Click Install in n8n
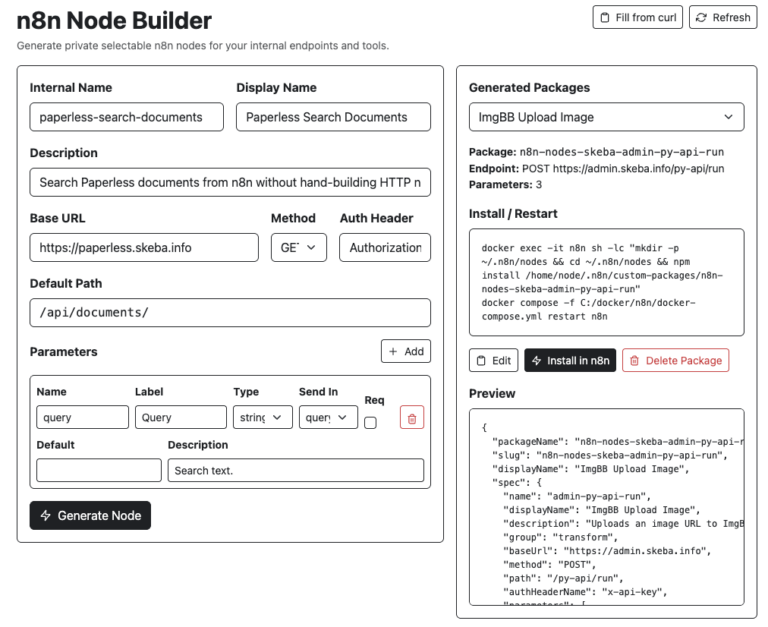 [570, 361]
